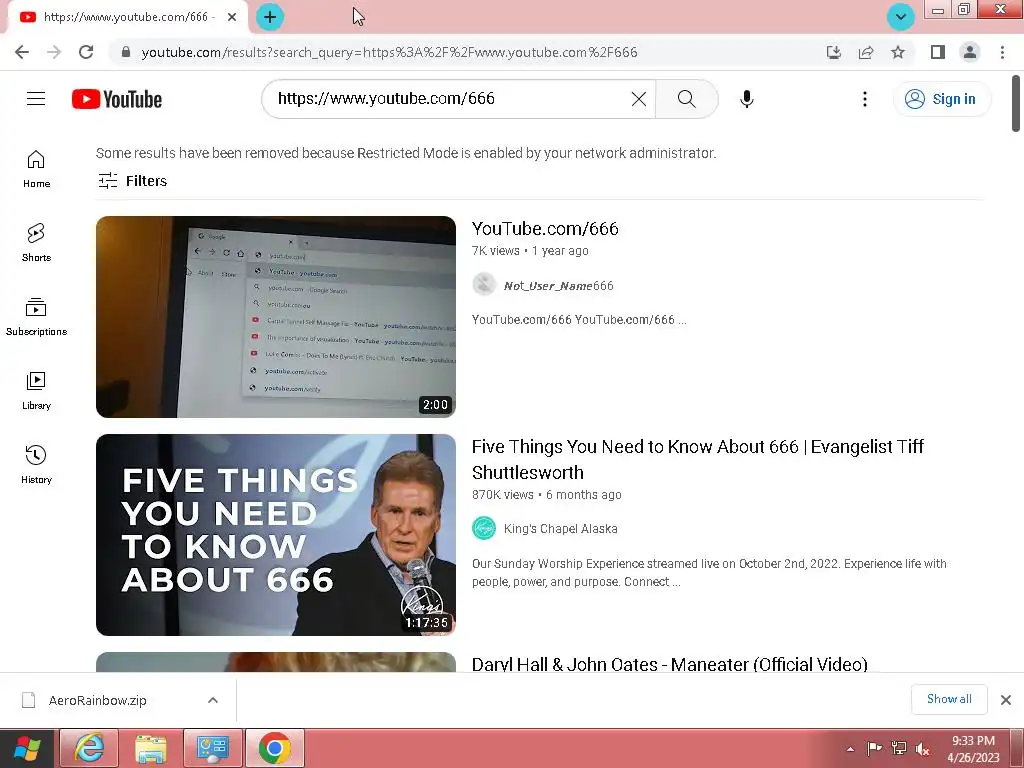The image size is (1024, 768).
Task: Click the Restricted Mode notice text
Action: pos(406,153)
